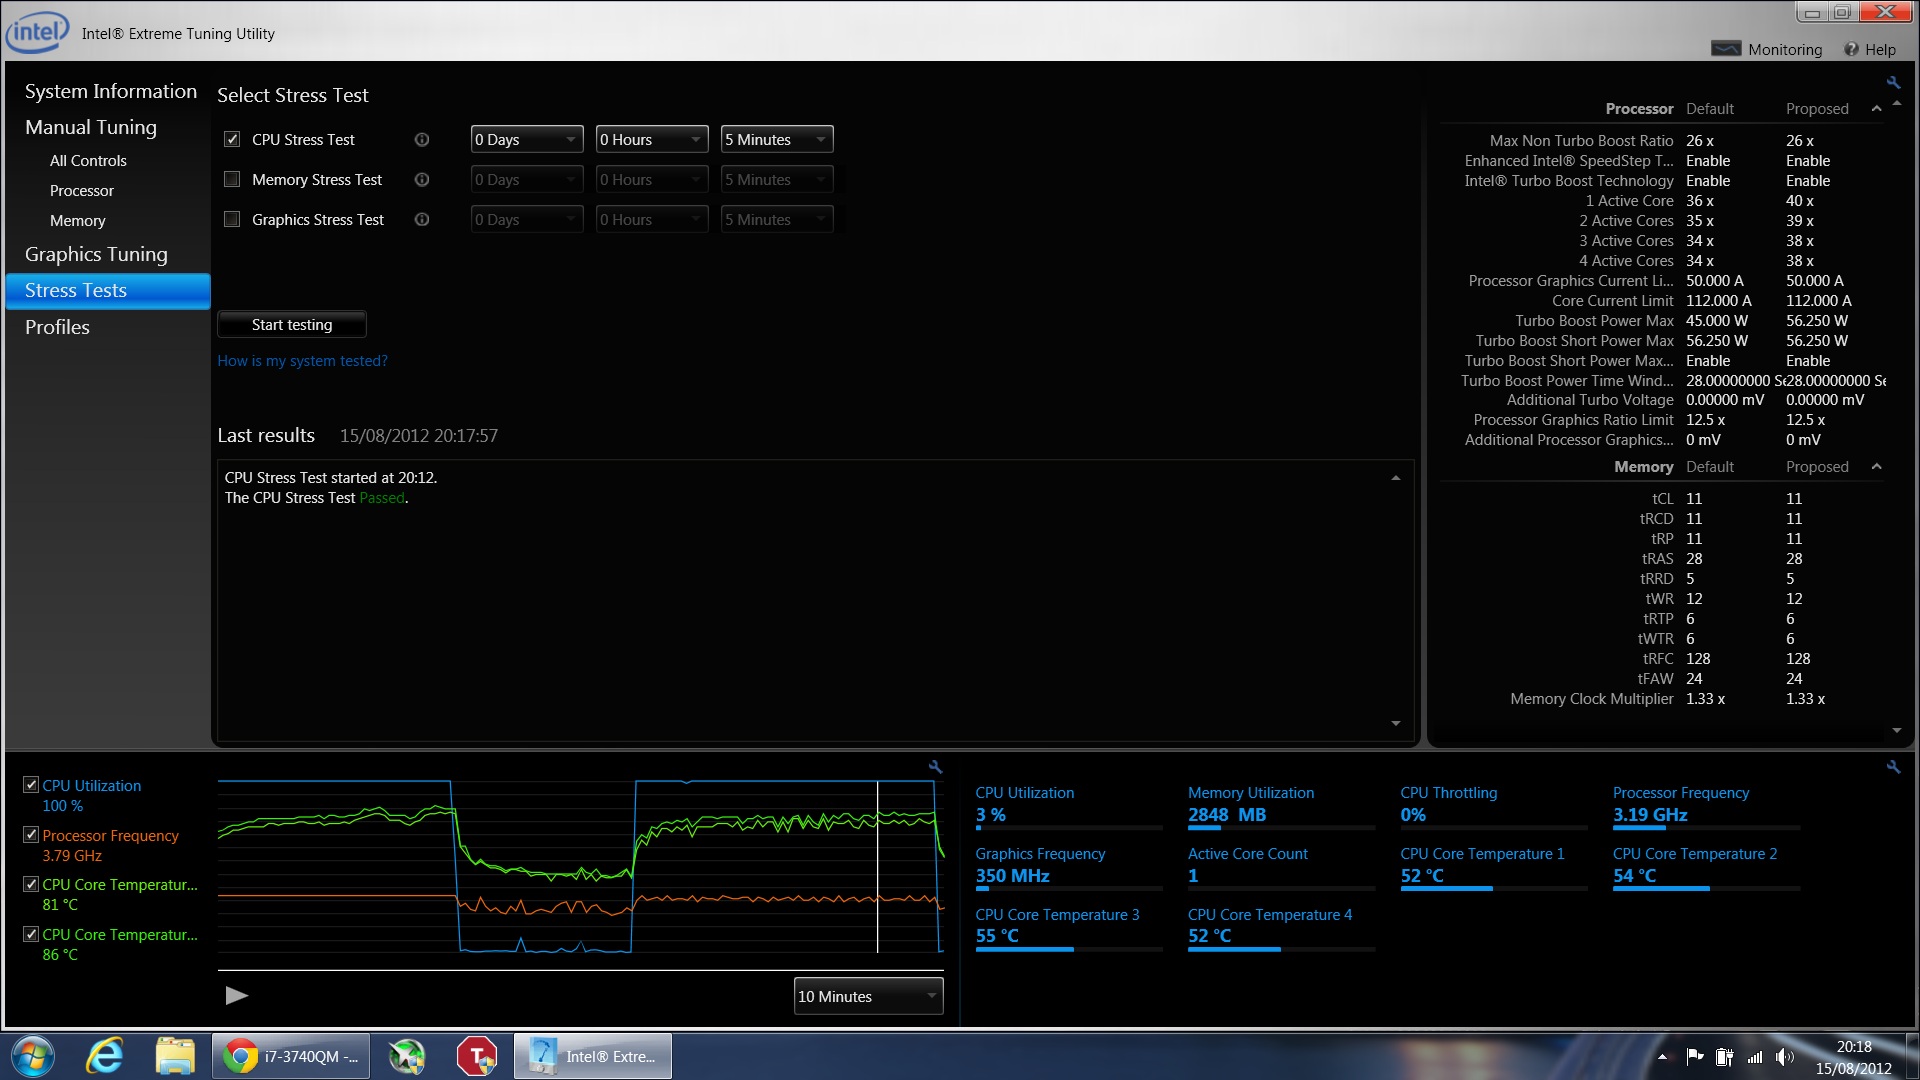This screenshot has width=1920, height=1080.
Task: Open the Profiles section
Action: (x=57, y=327)
